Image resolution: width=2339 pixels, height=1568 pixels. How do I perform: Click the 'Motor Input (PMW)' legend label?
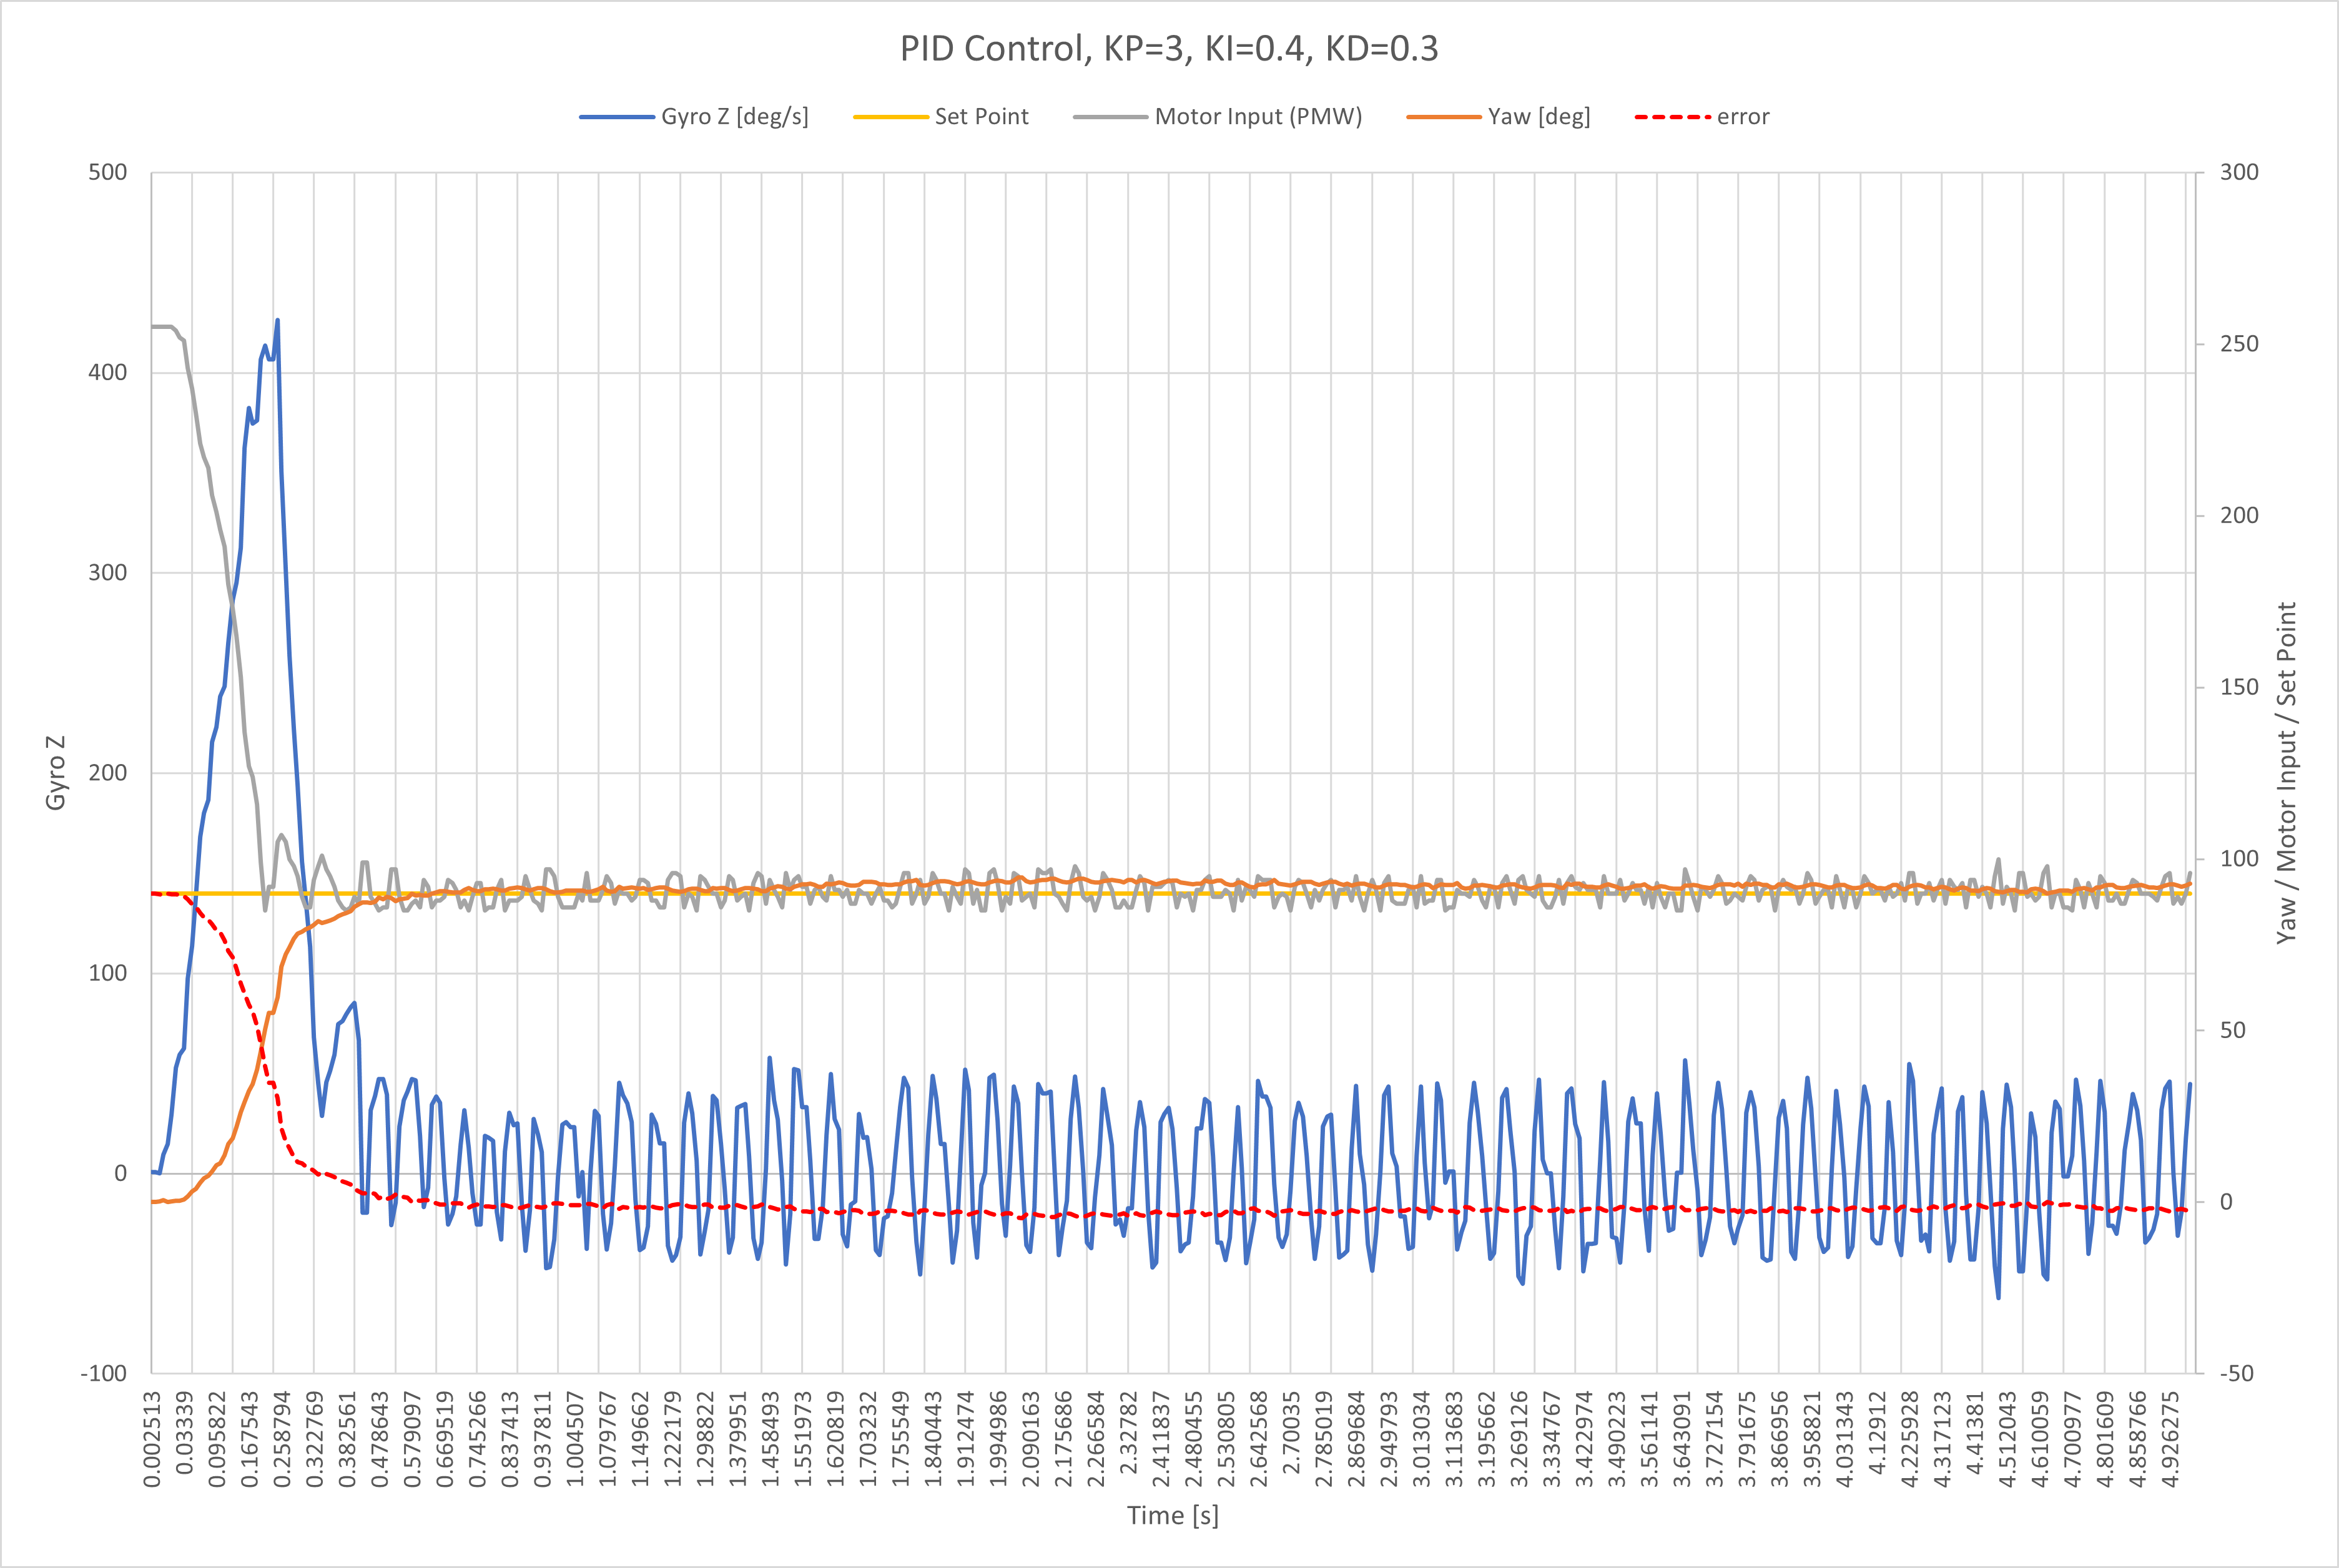point(1258,117)
